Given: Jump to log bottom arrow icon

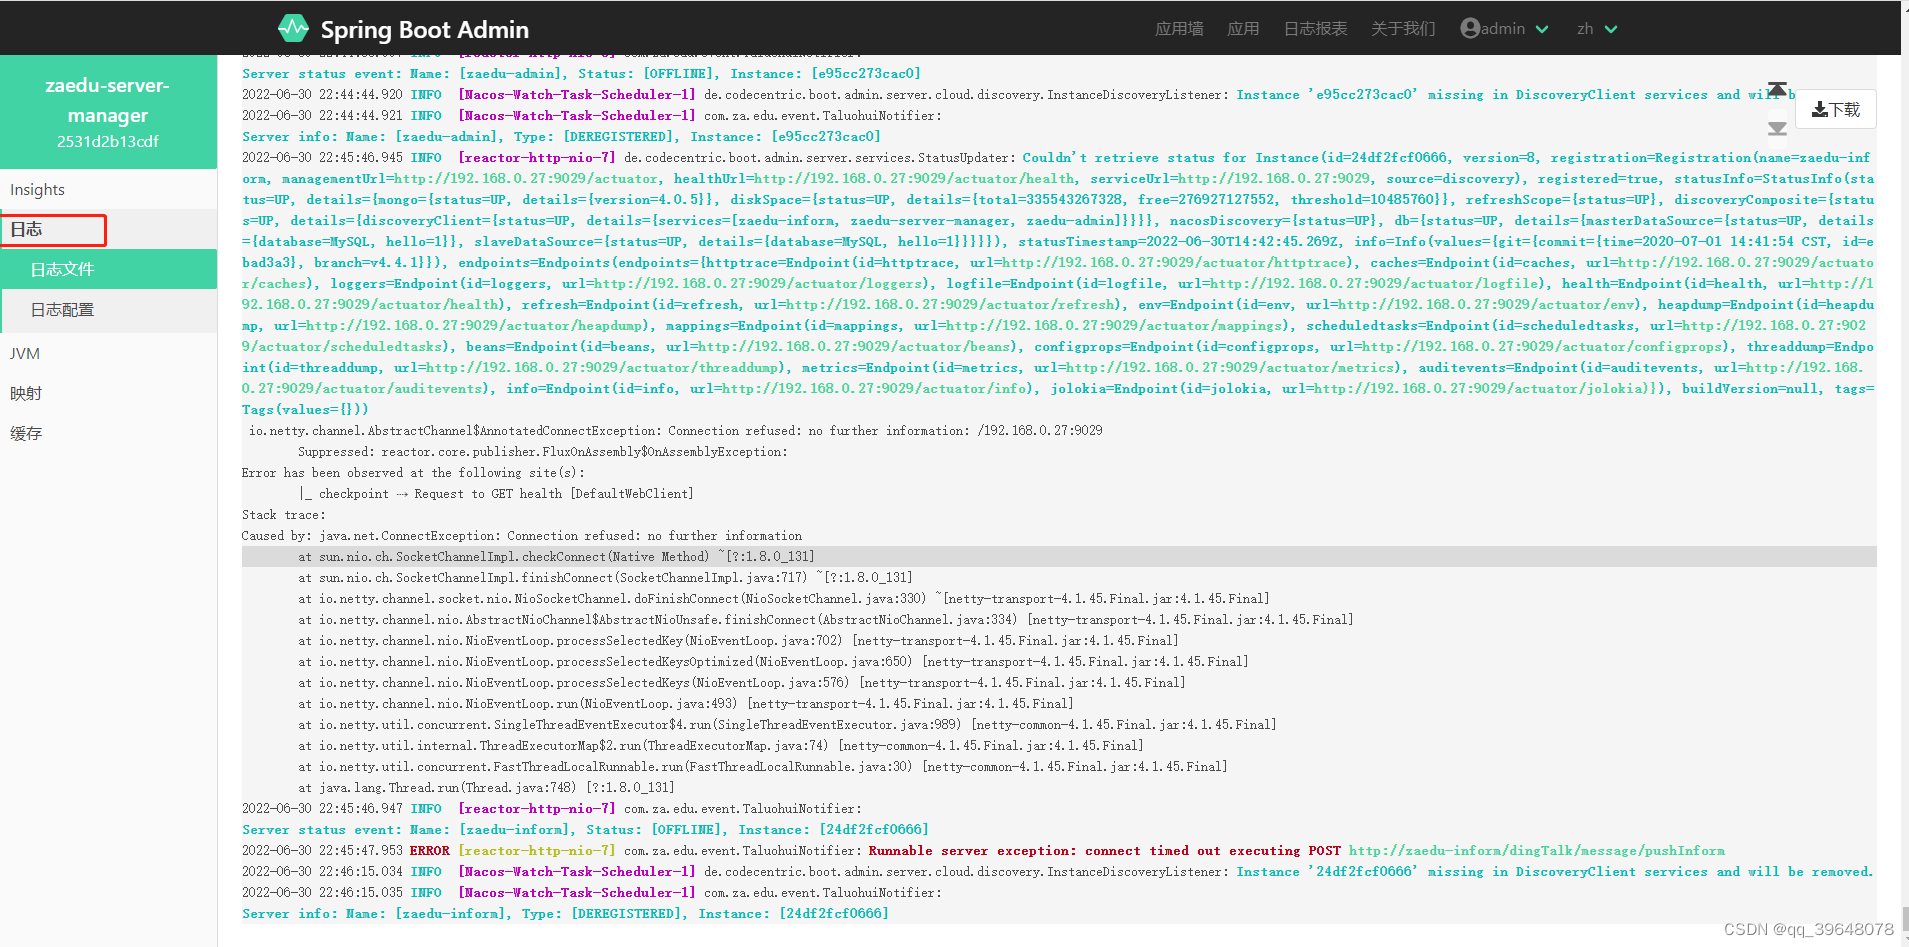Looking at the screenshot, I should coord(1777,128).
